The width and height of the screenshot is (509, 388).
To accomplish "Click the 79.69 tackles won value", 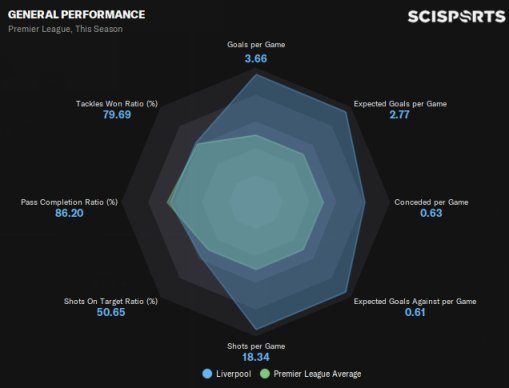I will [117, 115].
